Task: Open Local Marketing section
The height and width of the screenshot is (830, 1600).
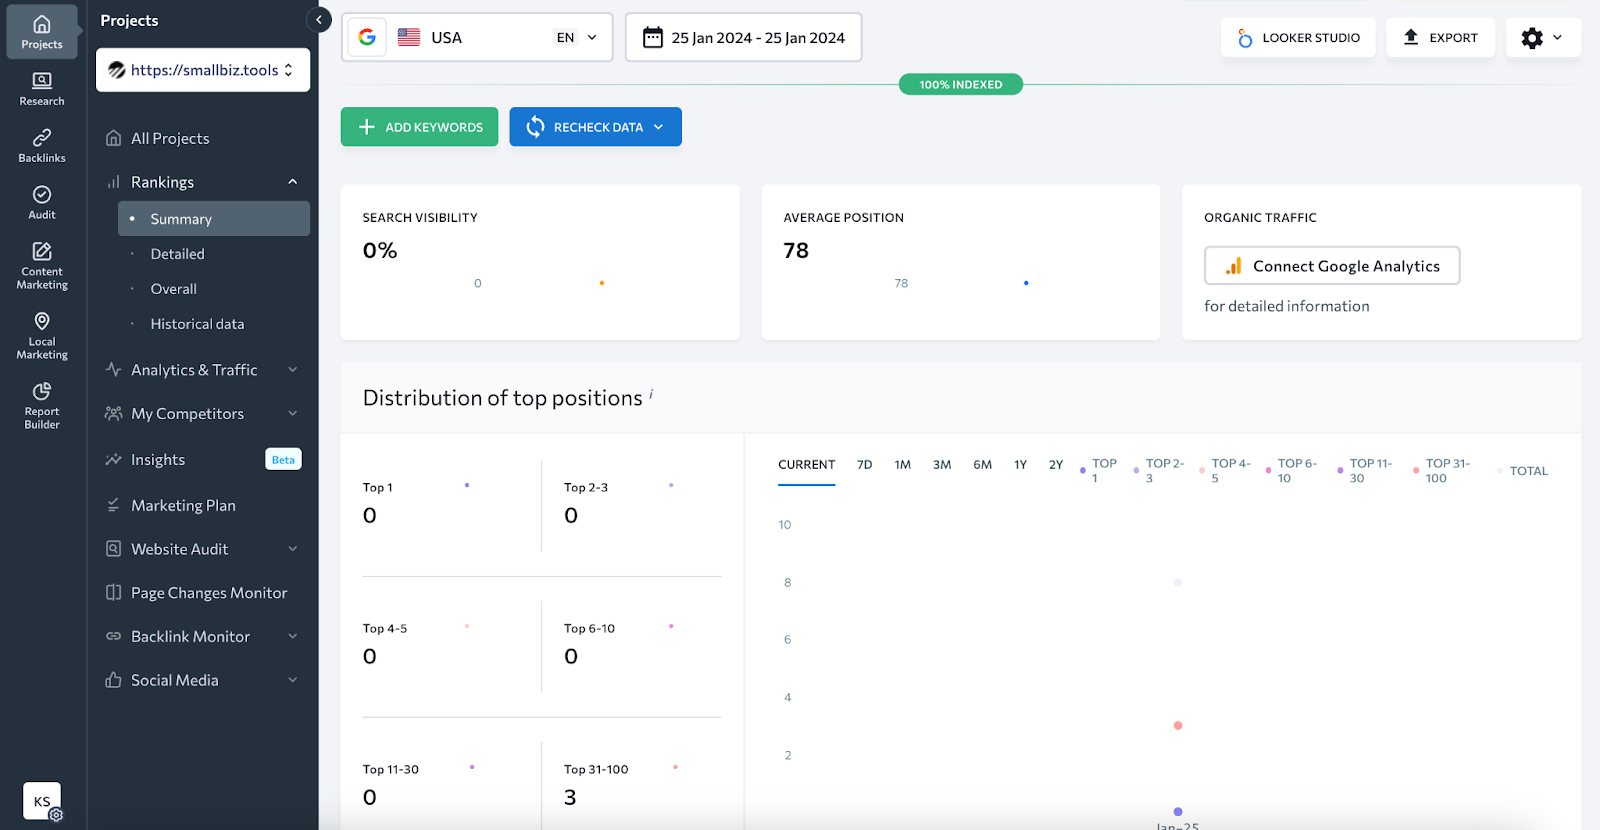Action: coord(41,335)
